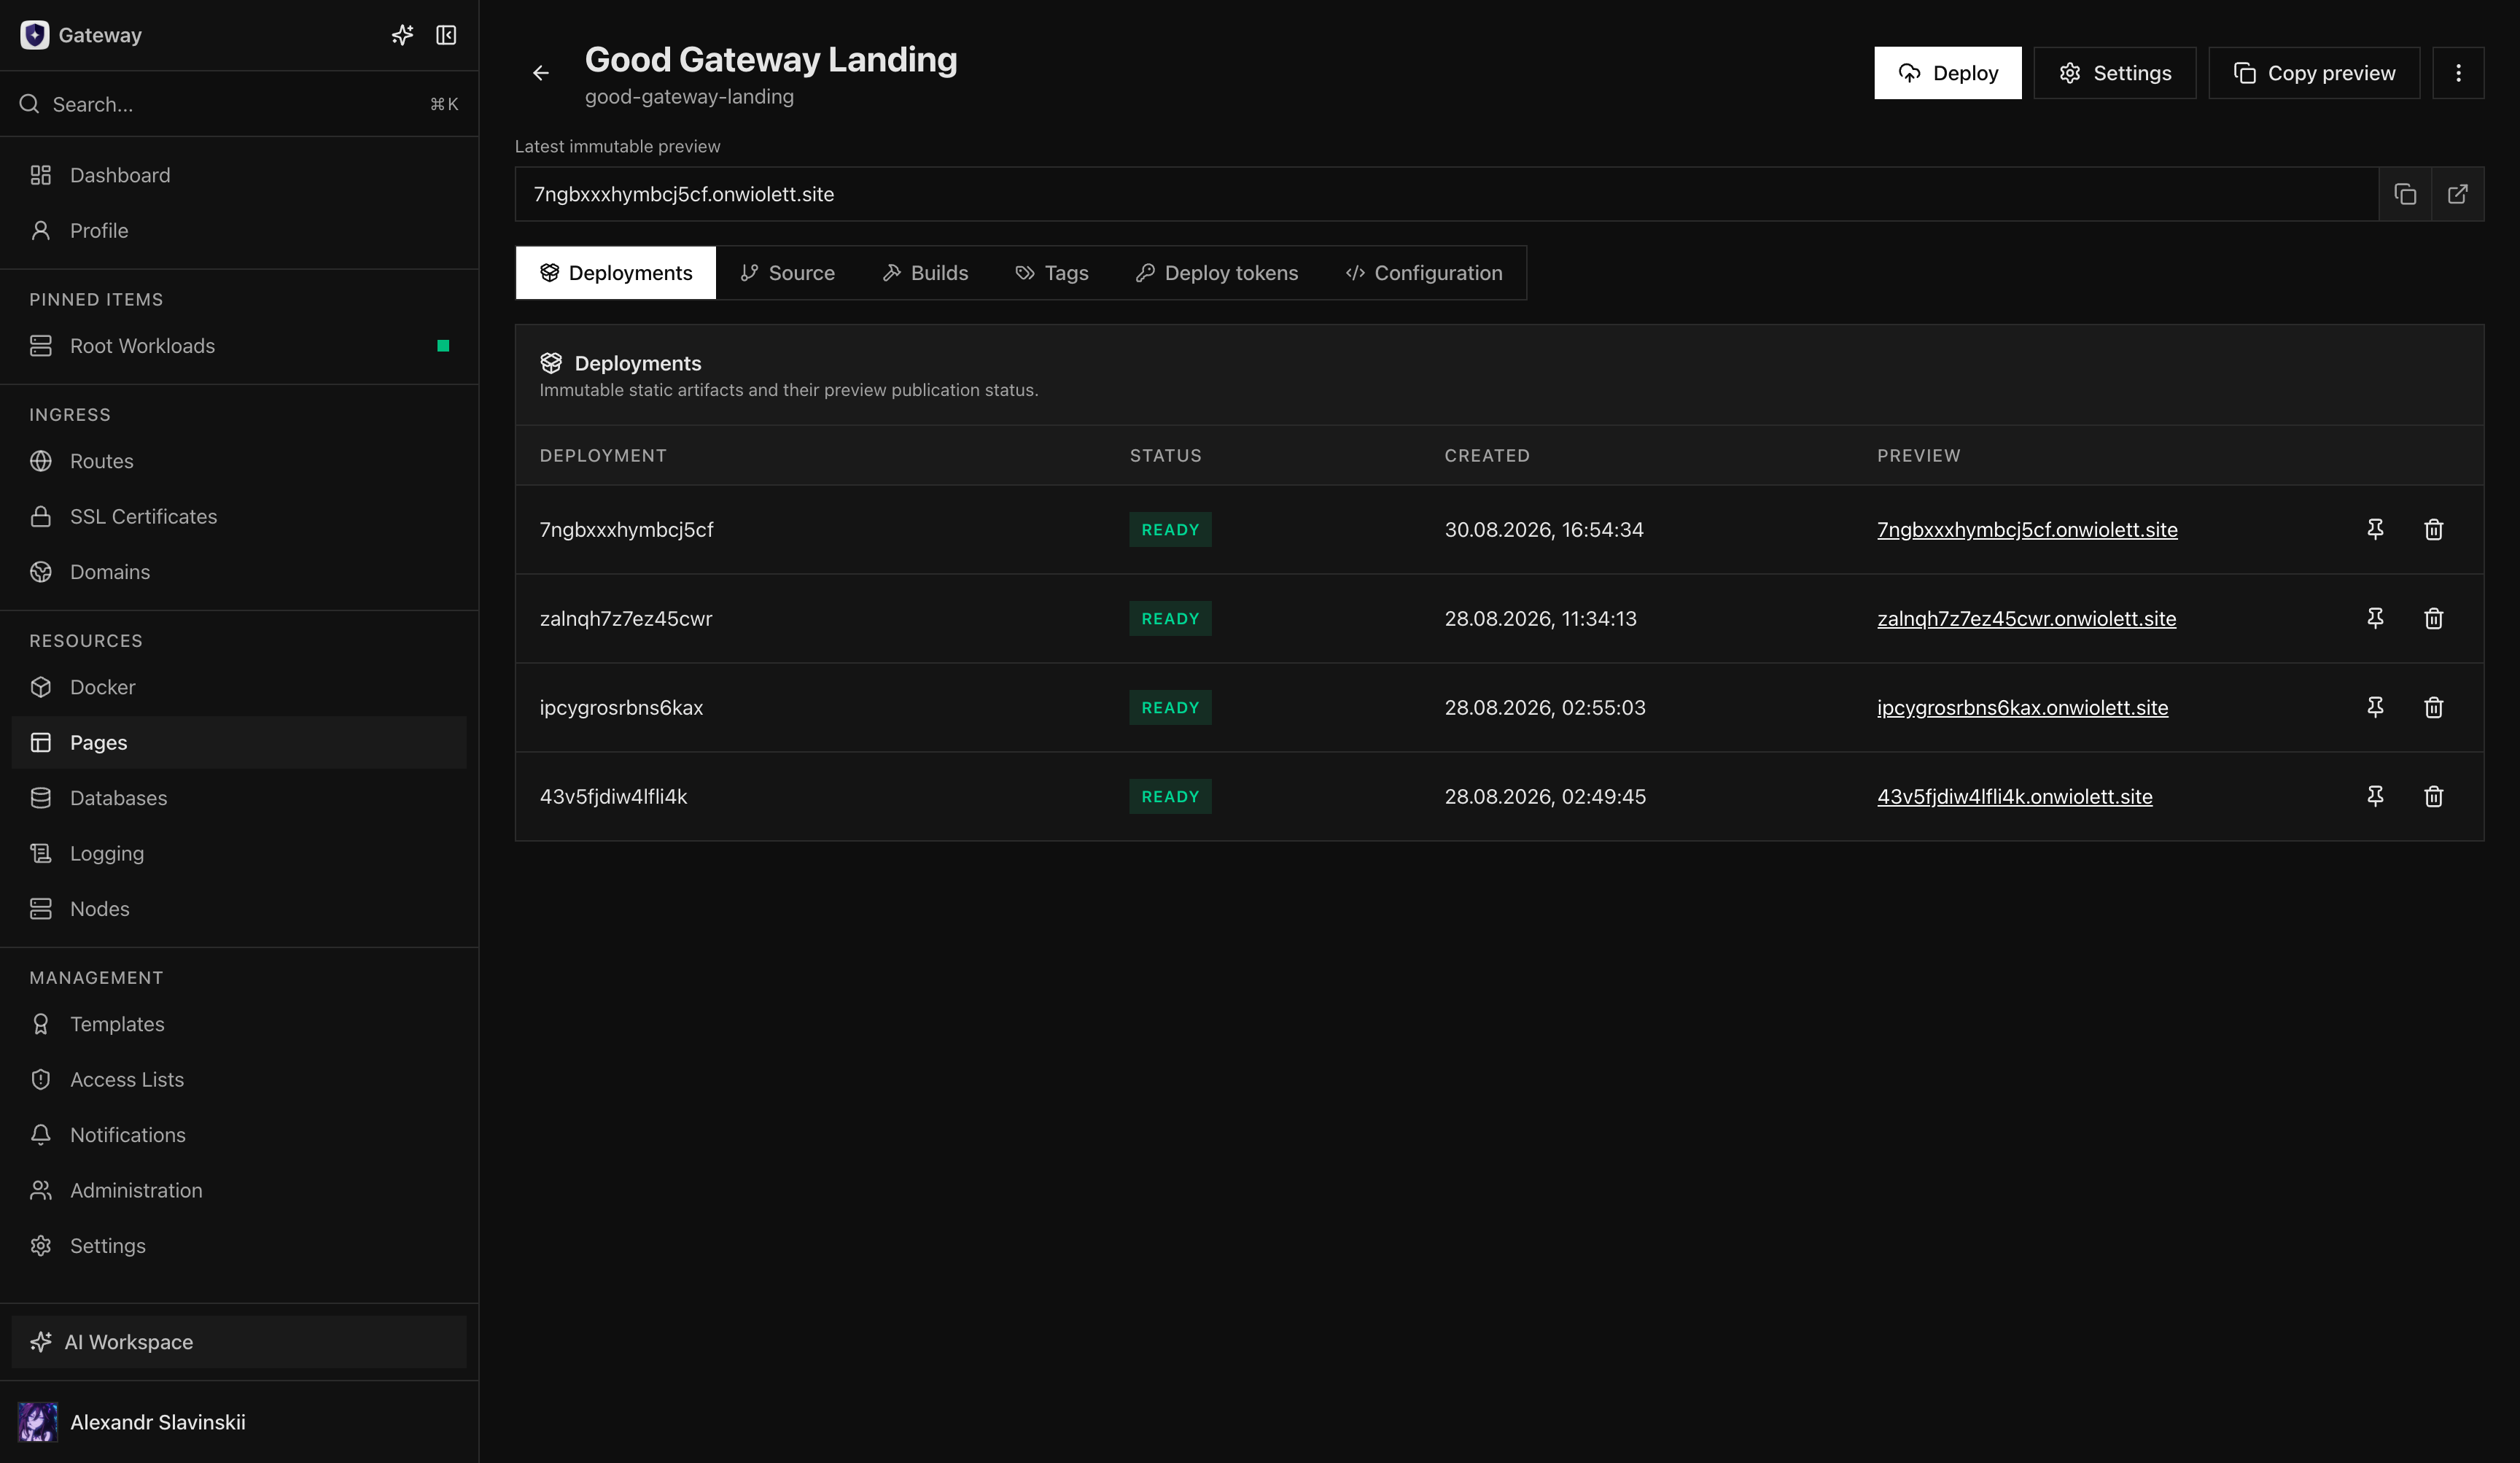Collapse the sidebar panel icon
Image resolution: width=2520 pixels, height=1463 pixels.
click(x=446, y=35)
